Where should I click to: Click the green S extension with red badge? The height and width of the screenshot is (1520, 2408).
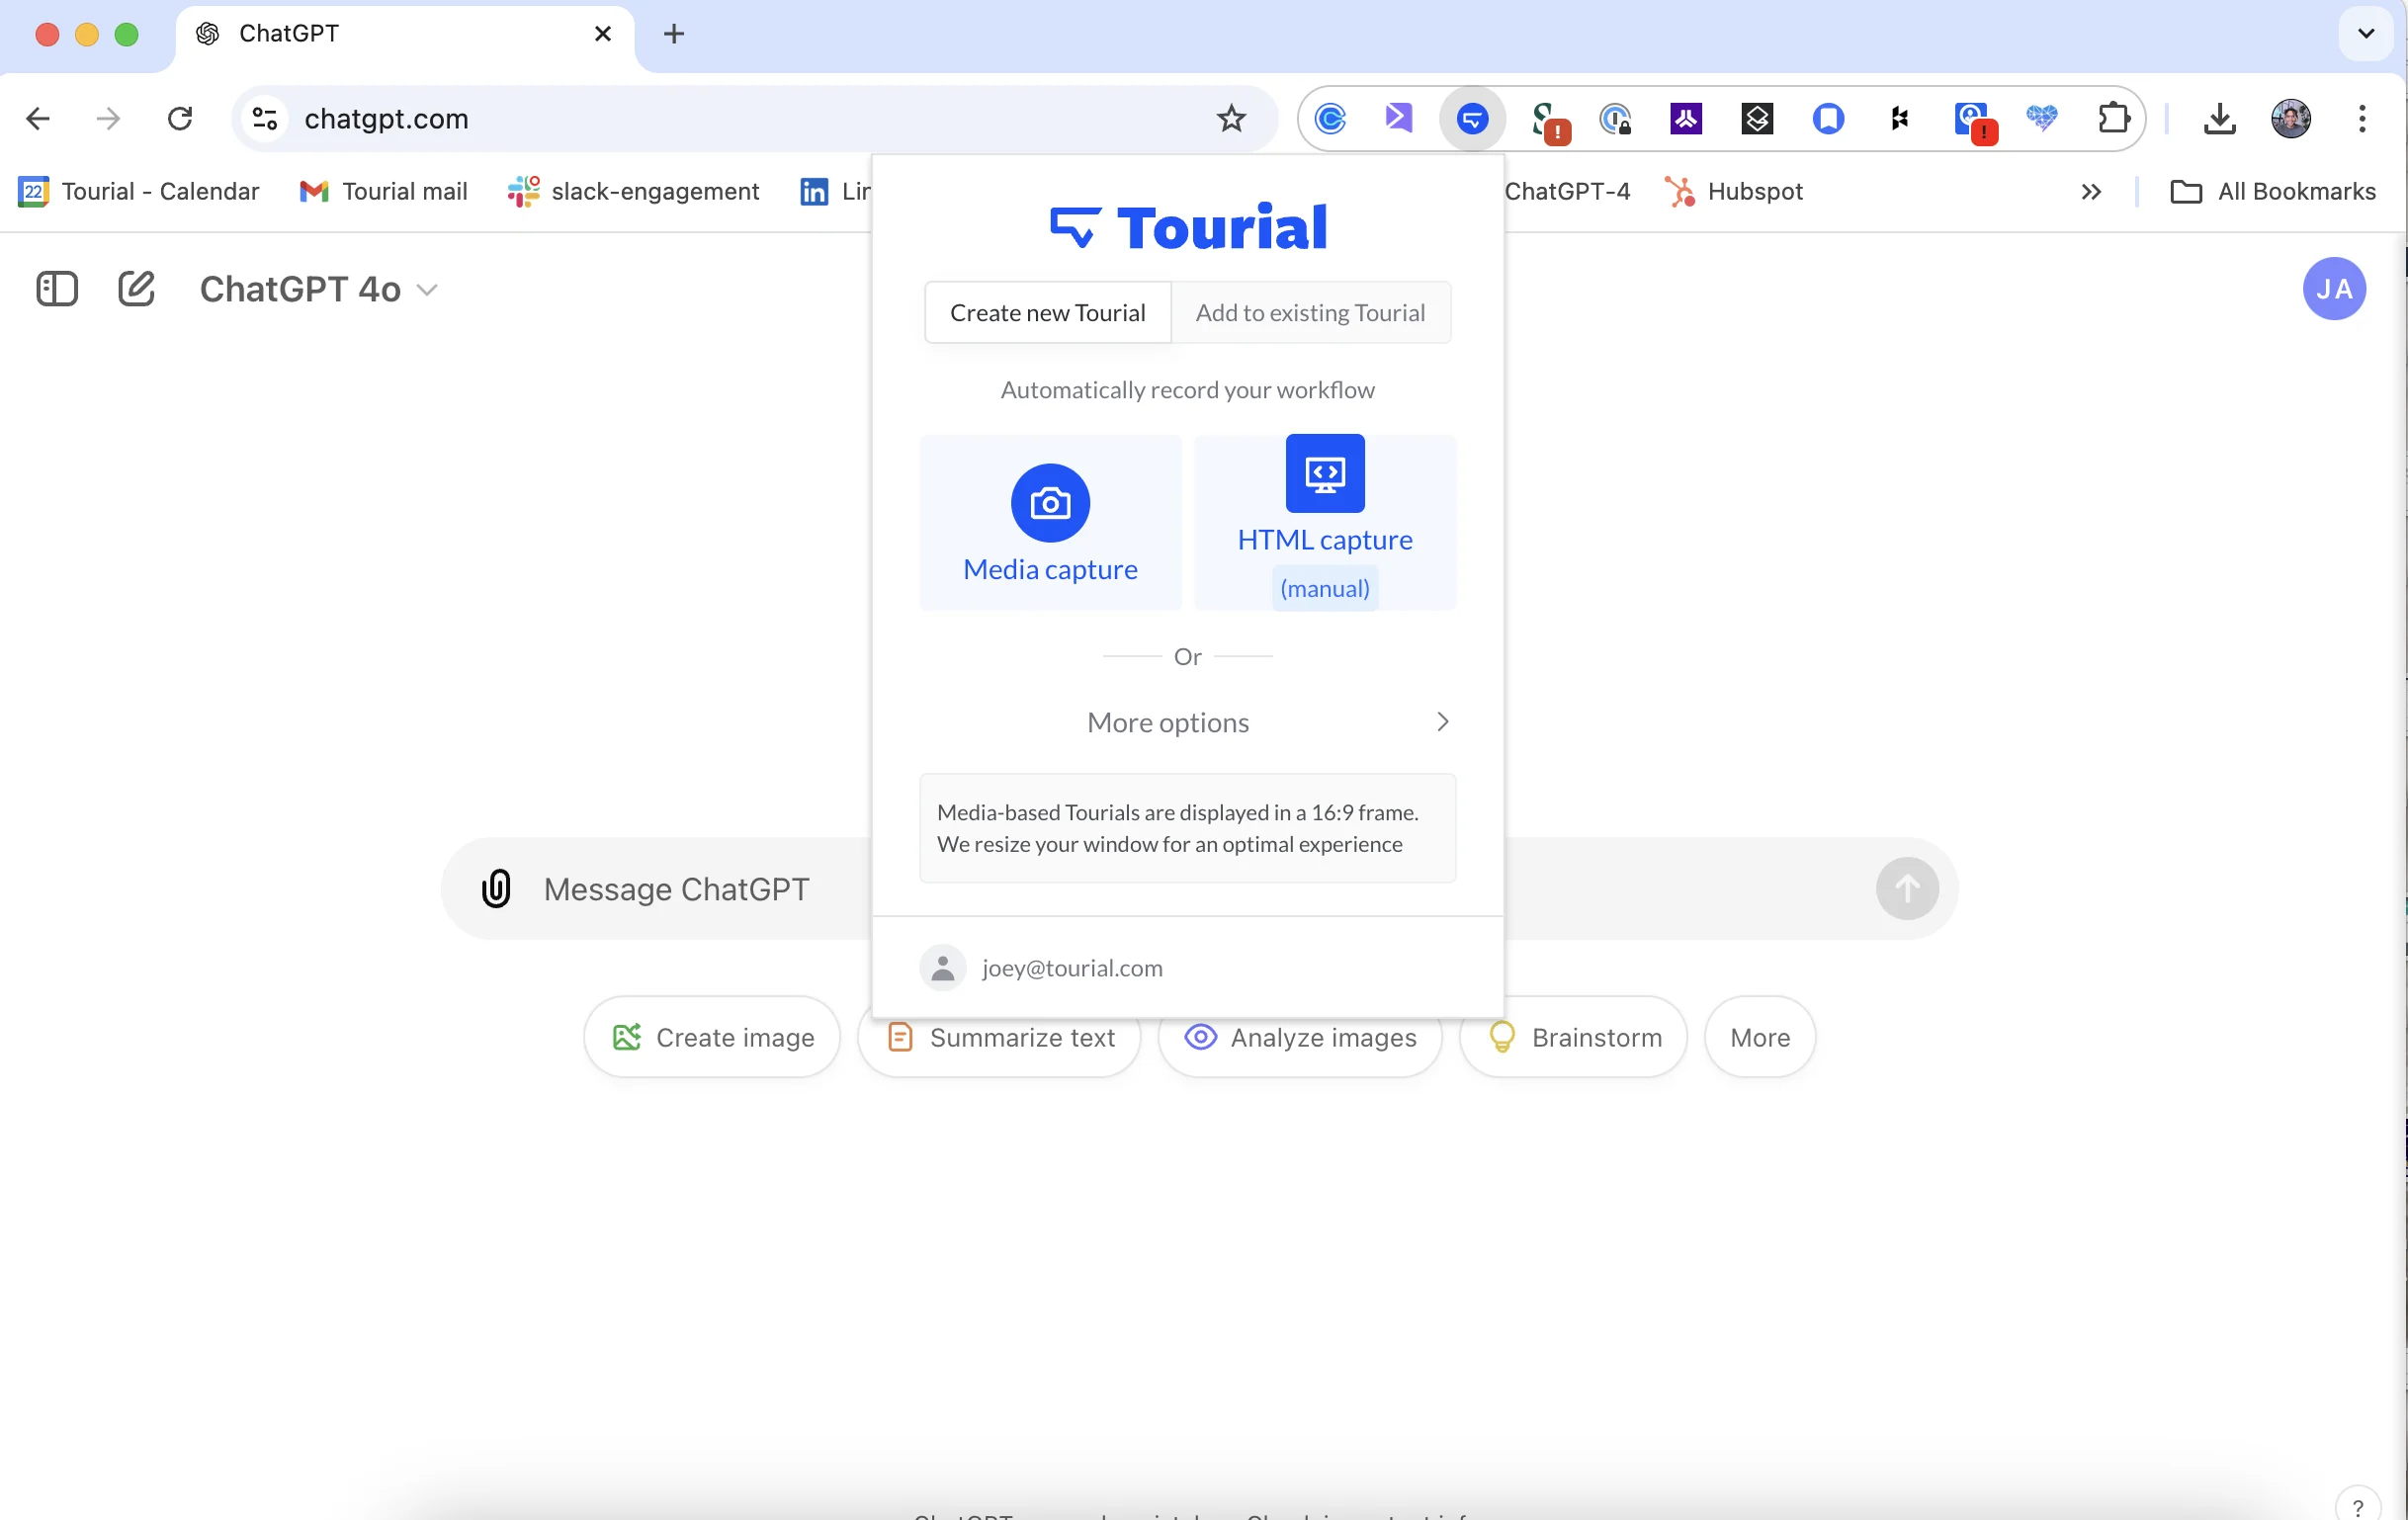pyautogui.click(x=1550, y=122)
